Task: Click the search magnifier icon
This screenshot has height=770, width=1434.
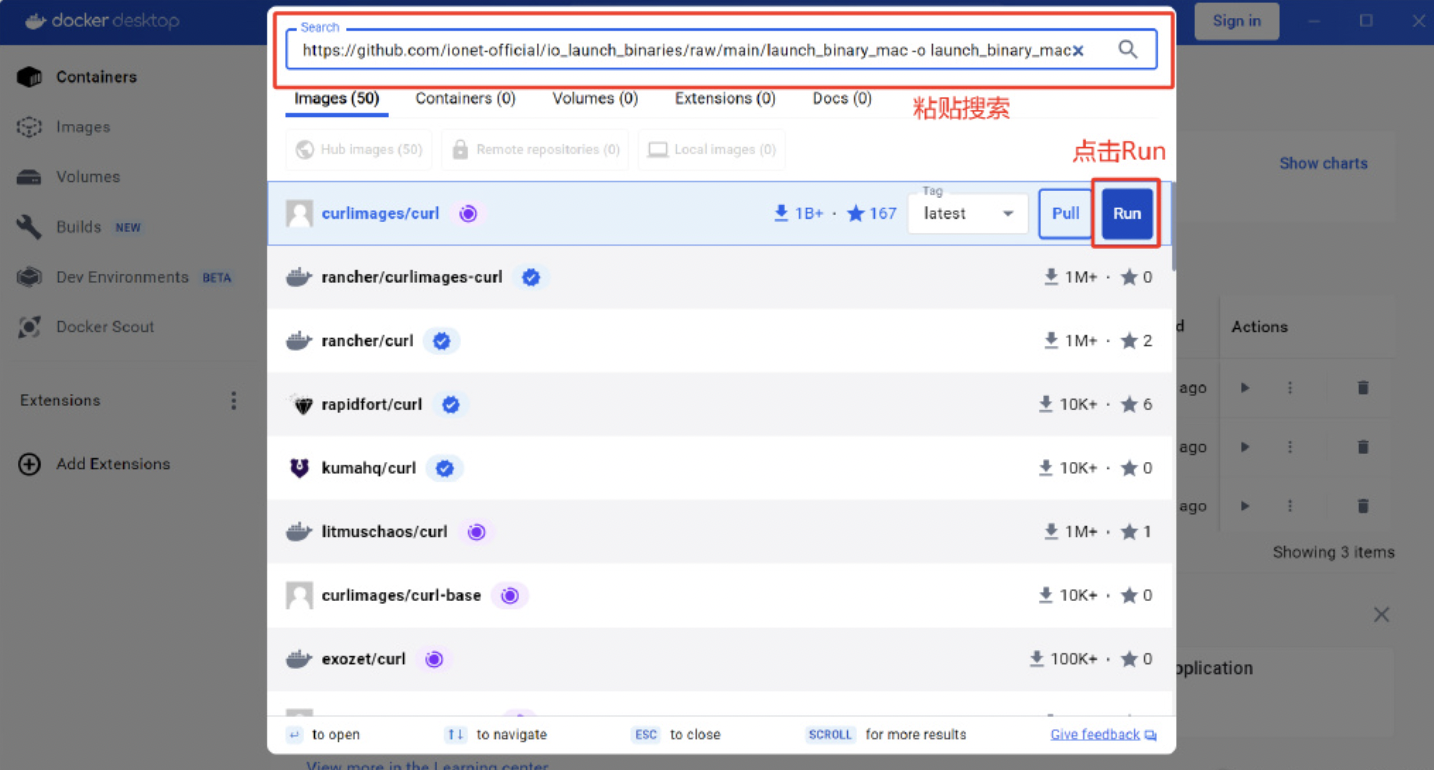Action: 1128,50
